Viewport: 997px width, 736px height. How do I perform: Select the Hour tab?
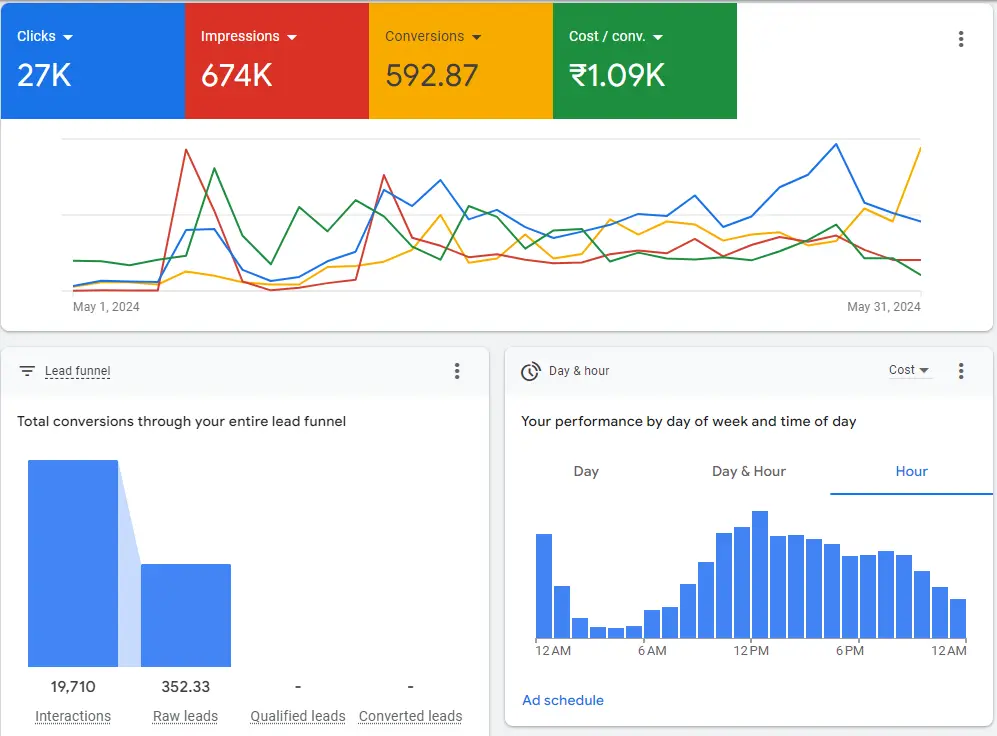pyautogui.click(x=909, y=471)
